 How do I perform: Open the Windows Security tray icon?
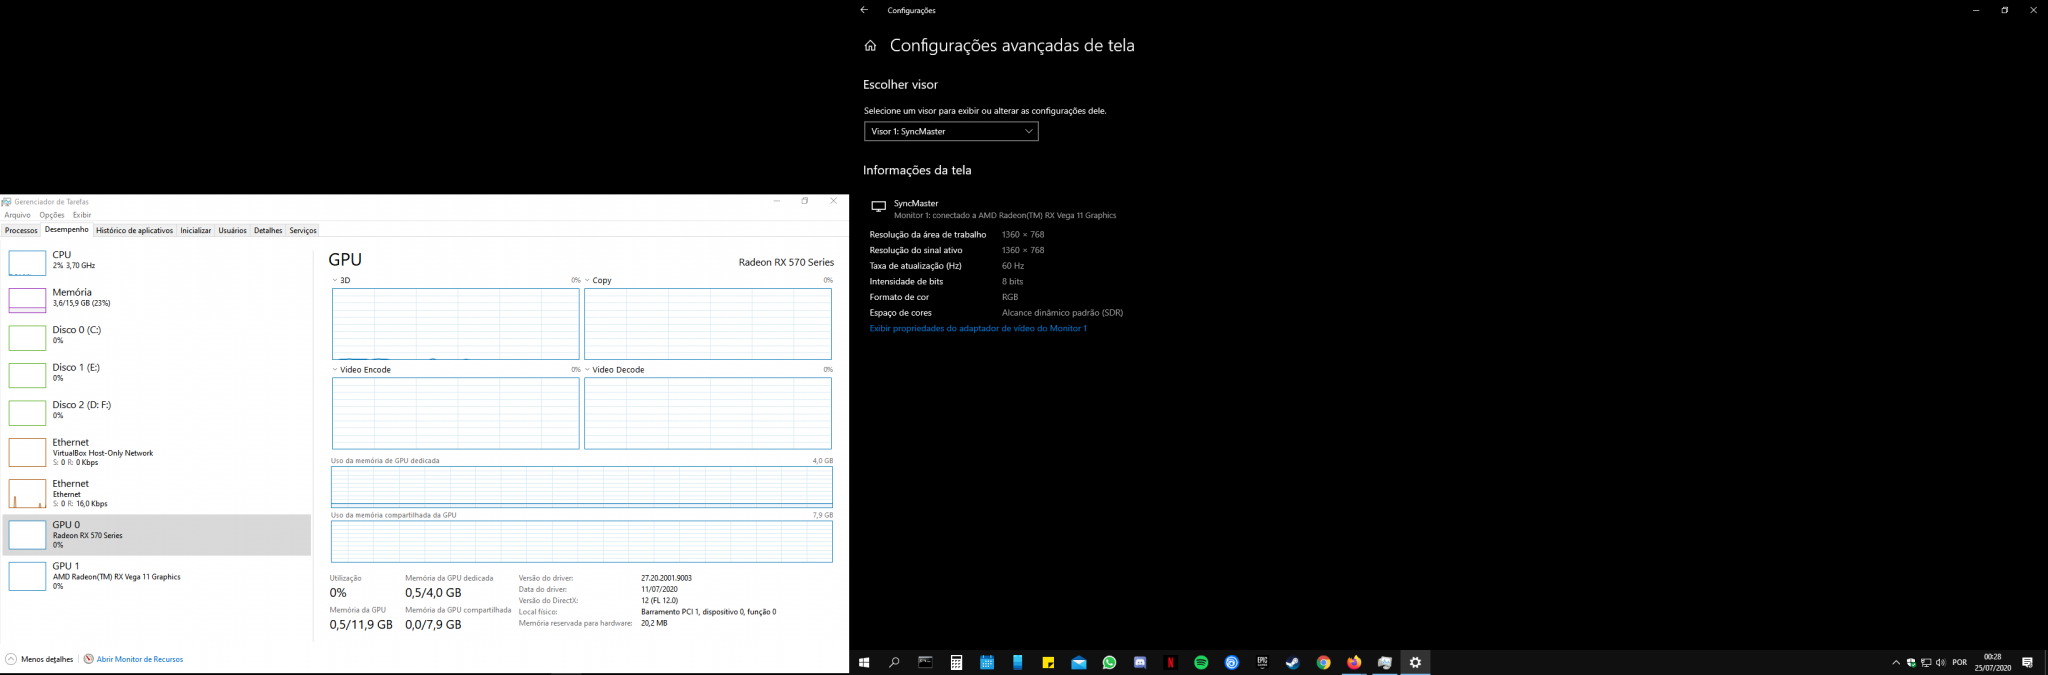coord(1911,662)
